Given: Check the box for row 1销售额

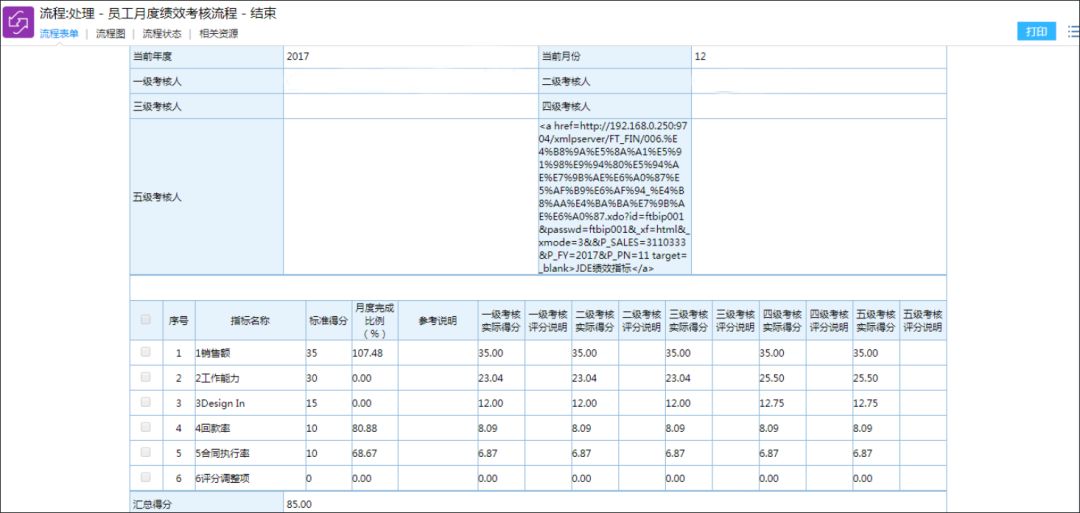Looking at the screenshot, I should (145, 352).
